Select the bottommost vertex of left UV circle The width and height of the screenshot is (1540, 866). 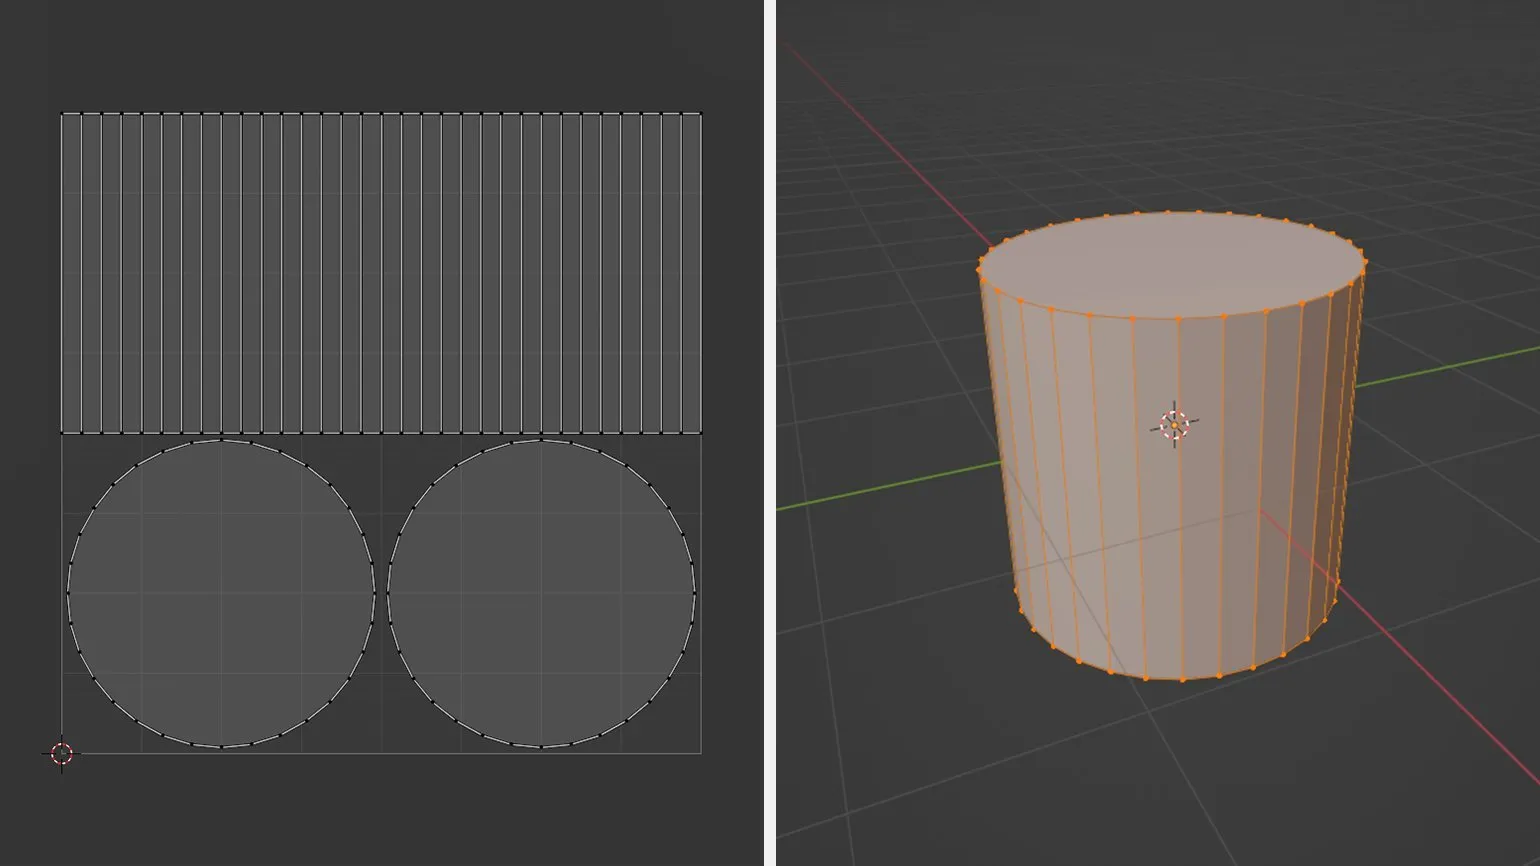221,746
